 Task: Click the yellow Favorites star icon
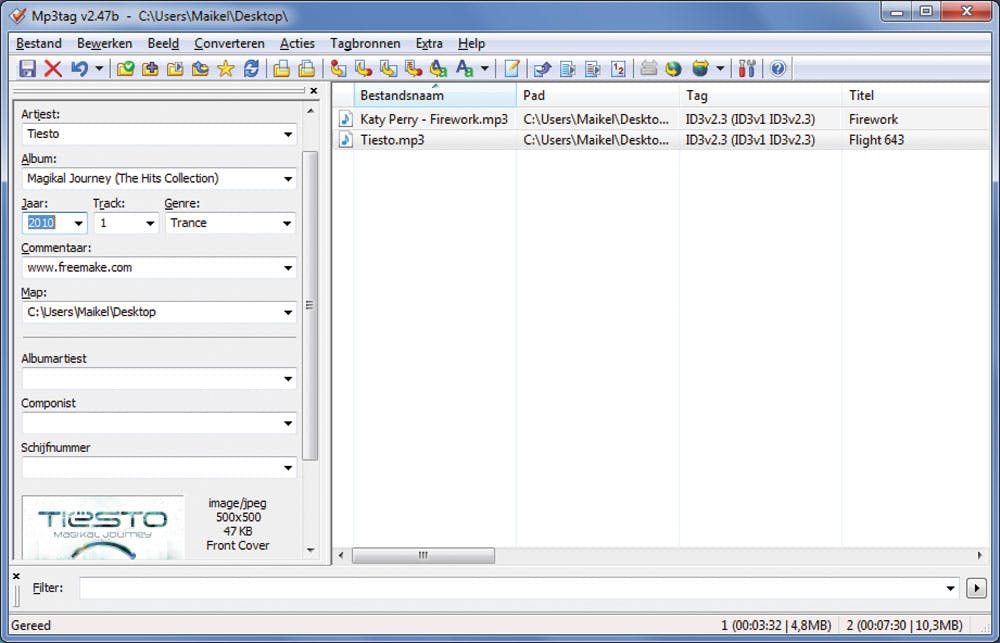pos(225,68)
